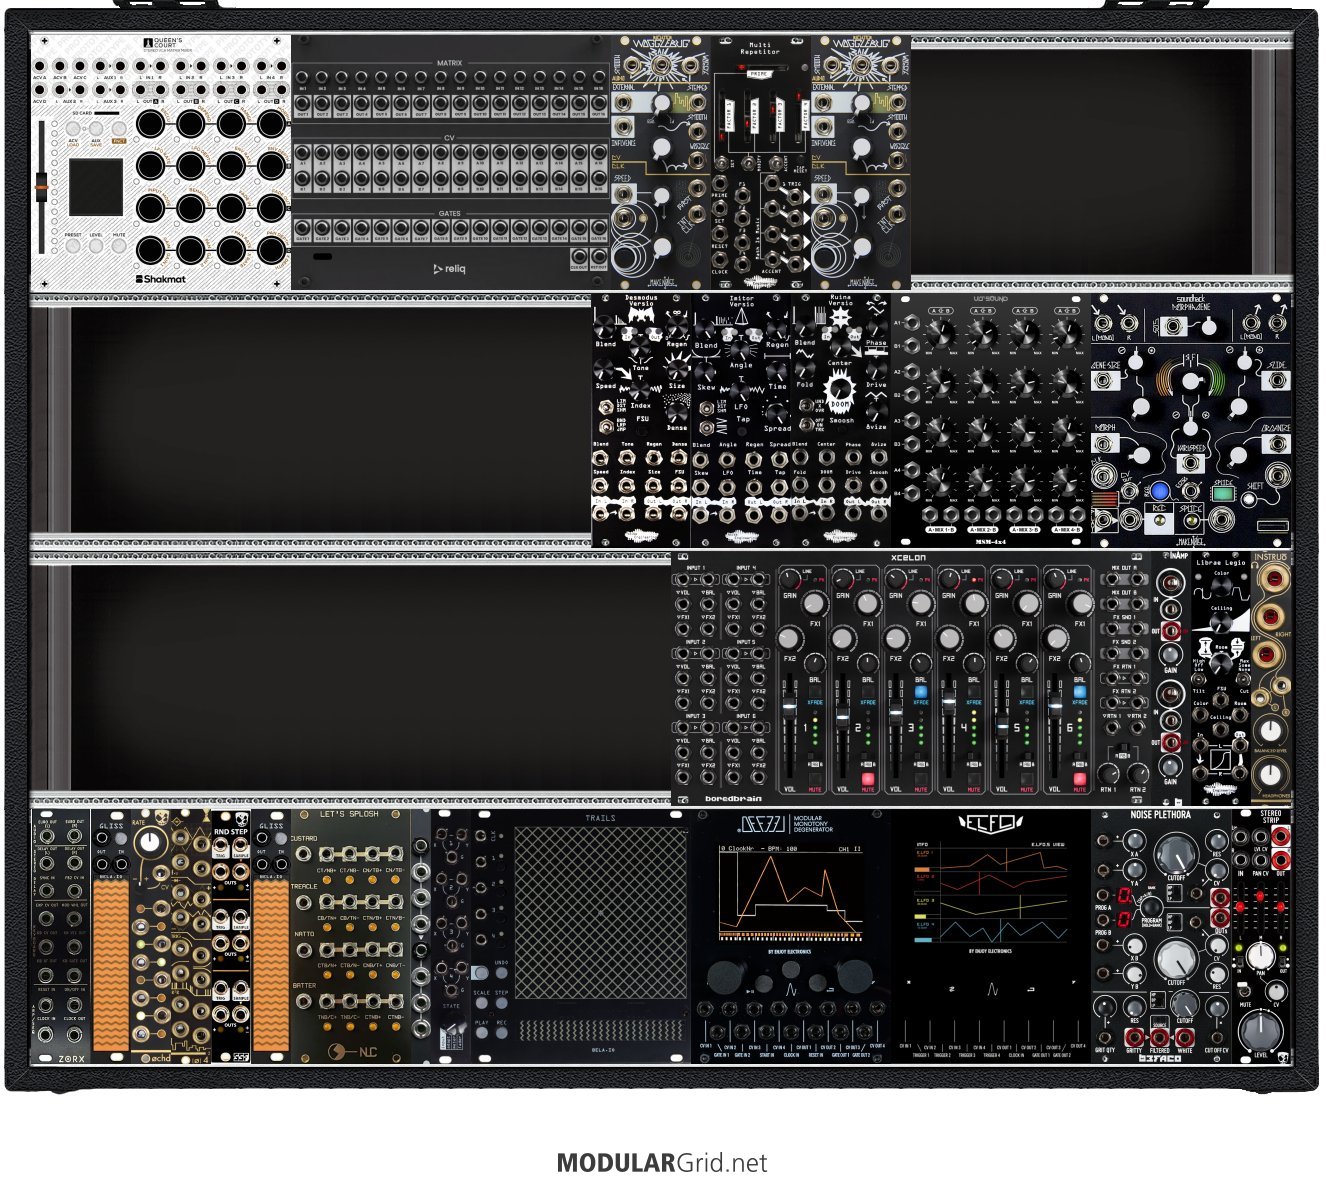
Task: Click the WHITE output jack on Noise Plethora
Action: (1186, 1036)
